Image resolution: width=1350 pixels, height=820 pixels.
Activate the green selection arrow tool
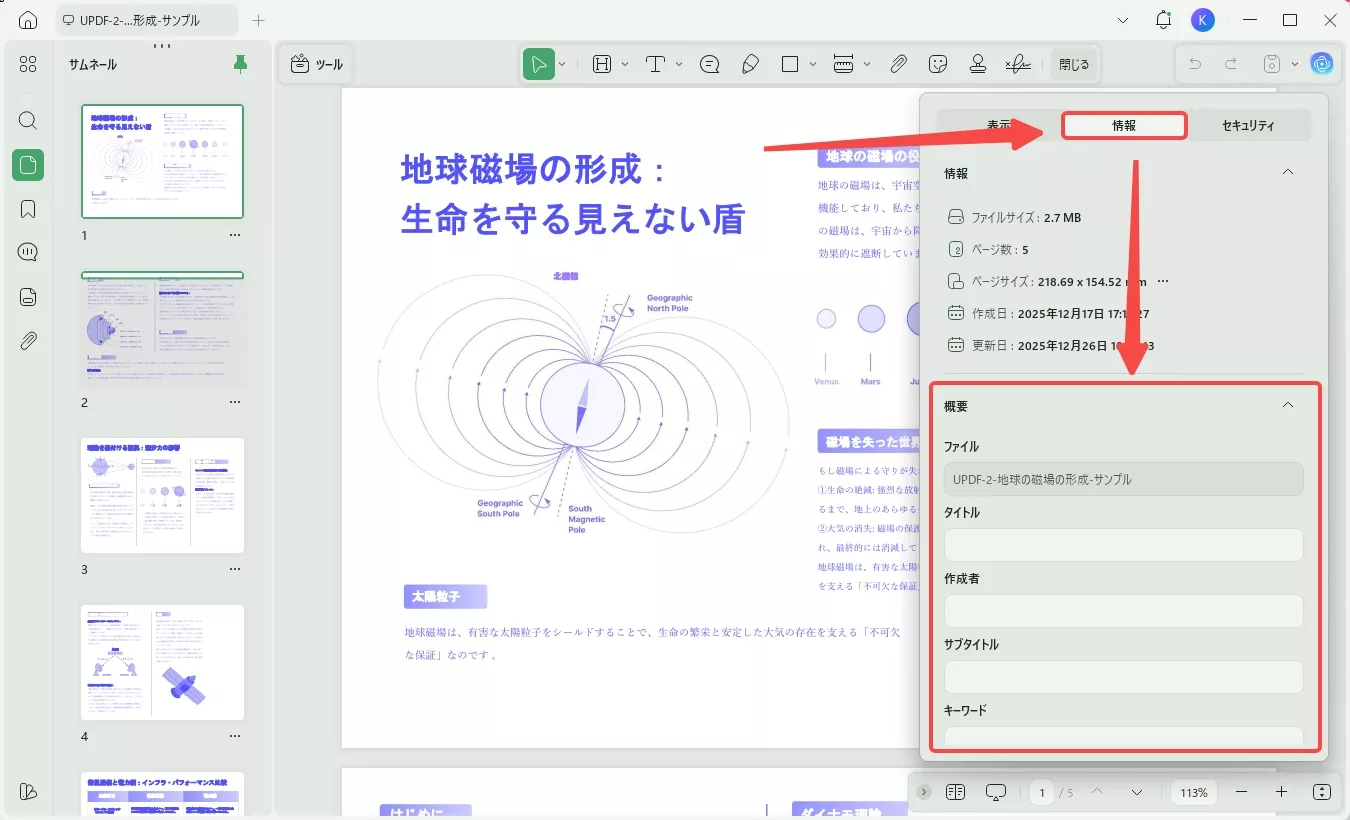coord(539,63)
